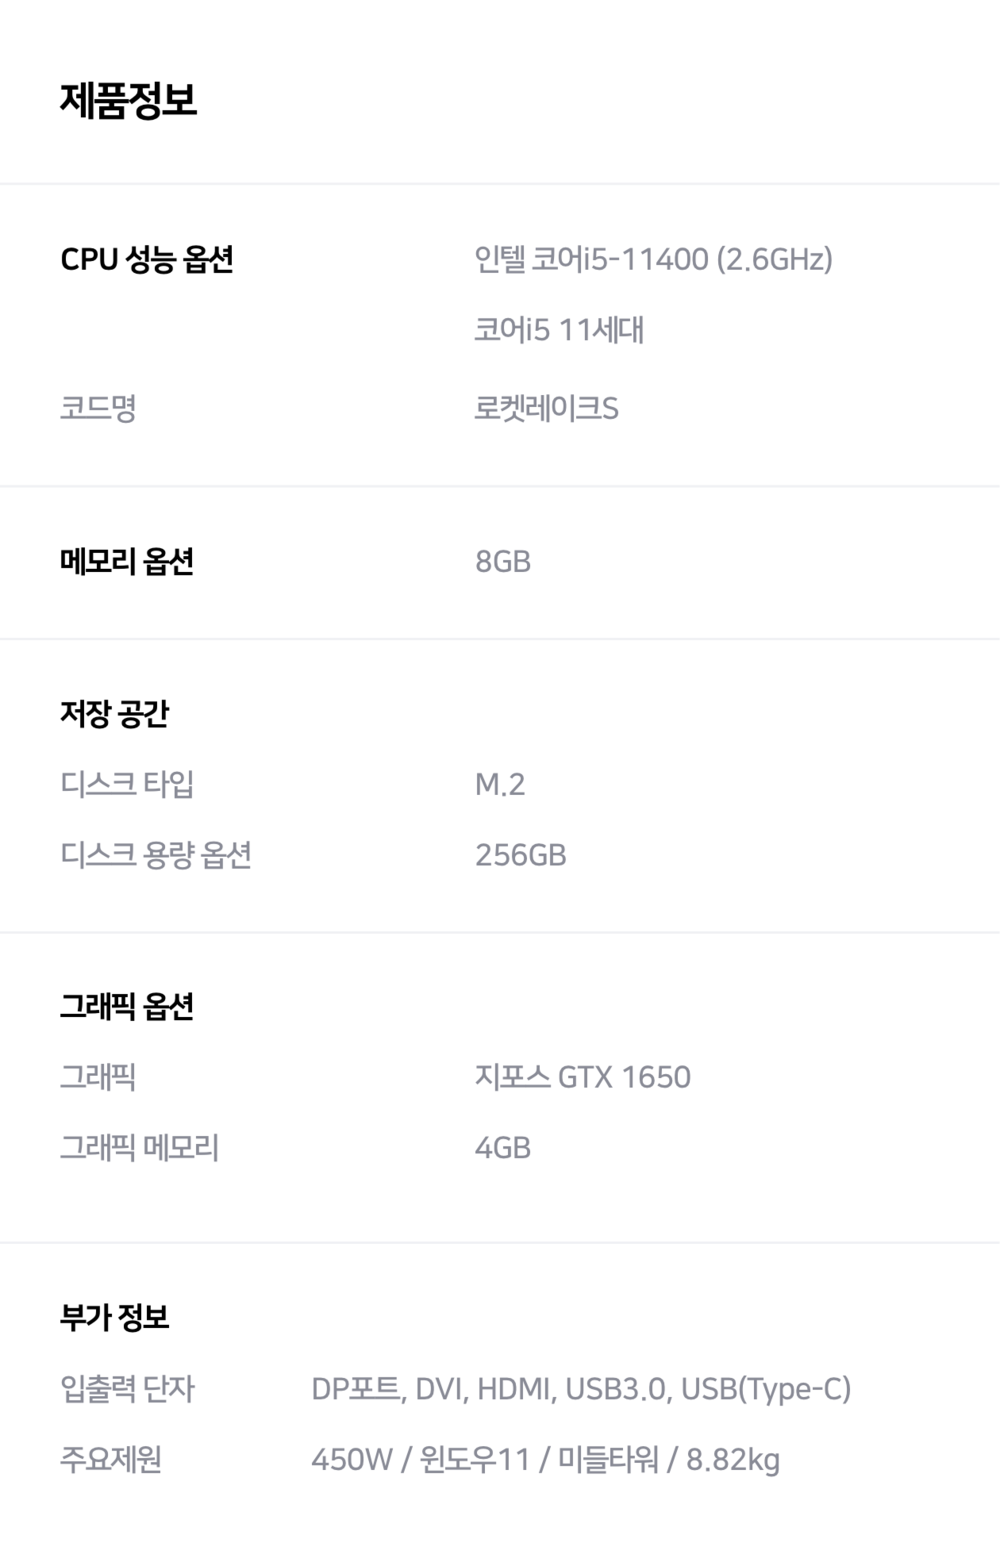
Task: Select the 디스크 용량 옵션 label
Action: pyautogui.click(x=155, y=855)
